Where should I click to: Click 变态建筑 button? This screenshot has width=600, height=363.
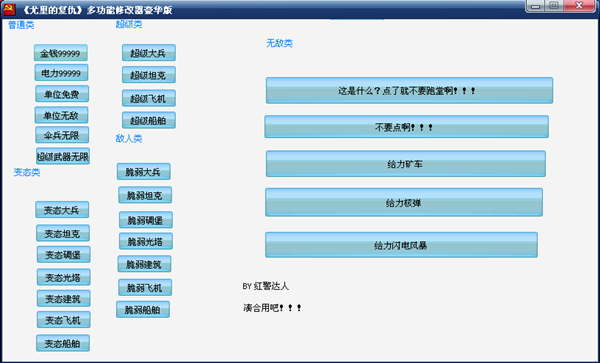[x=64, y=298]
